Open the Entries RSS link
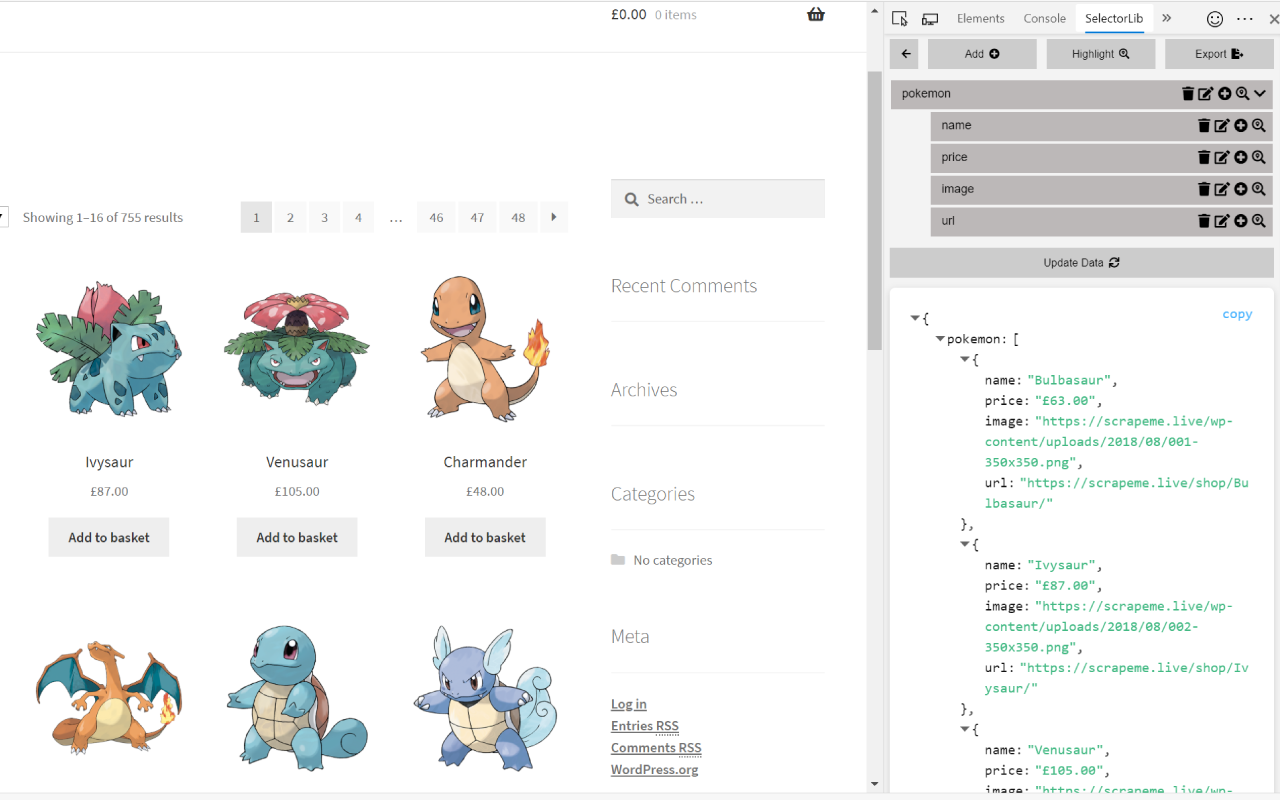The height and width of the screenshot is (800, 1280). pos(645,726)
